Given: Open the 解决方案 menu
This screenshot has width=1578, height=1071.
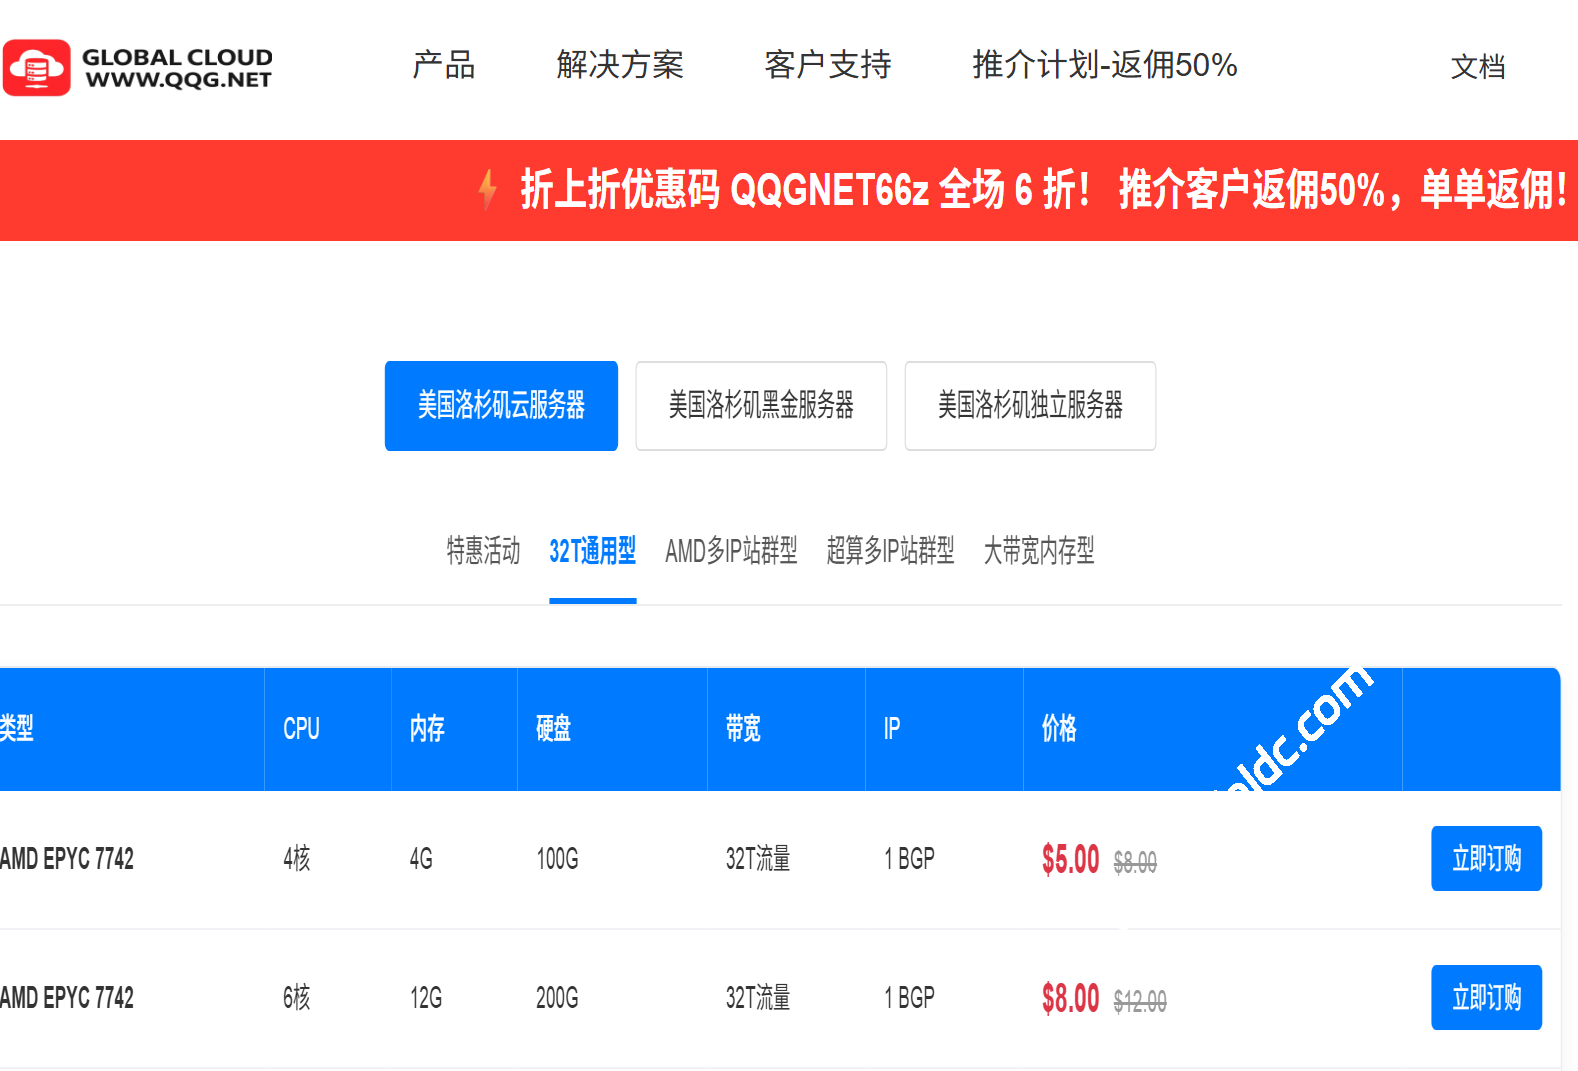Looking at the screenshot, I should pyautogui.click(x=620, y=65).
